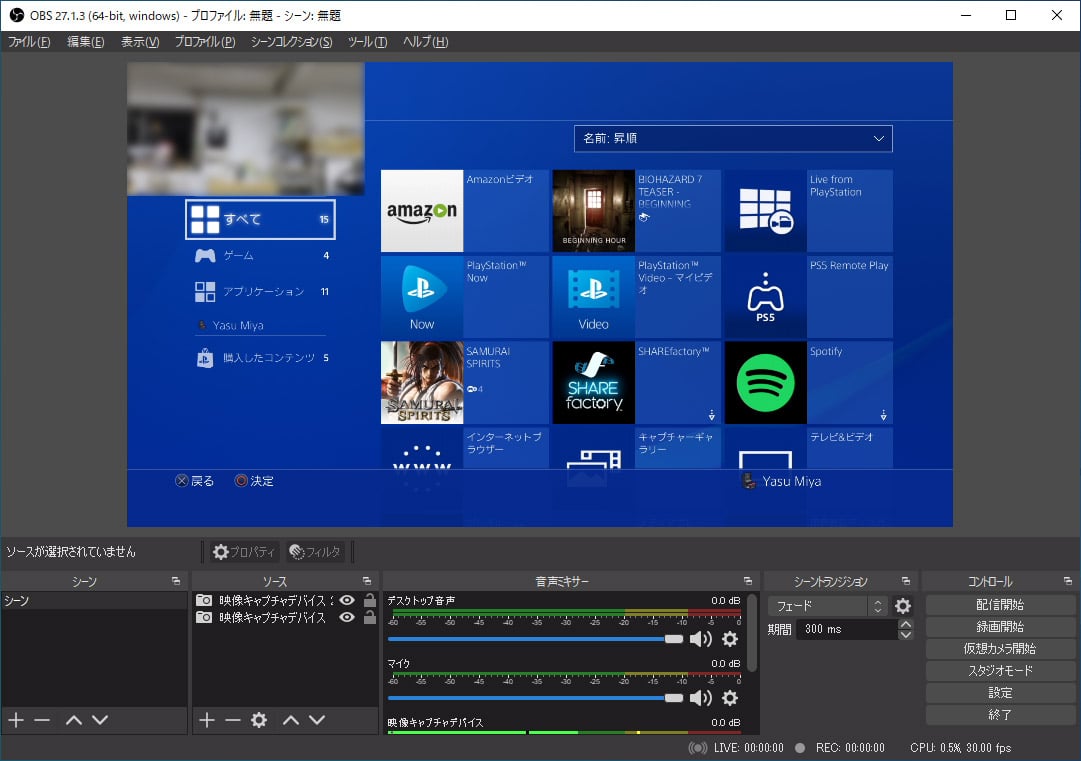The image size is (1081, 761).
Task: Click 購入したコンテンツ entry in preview
Action: point(262,358)
